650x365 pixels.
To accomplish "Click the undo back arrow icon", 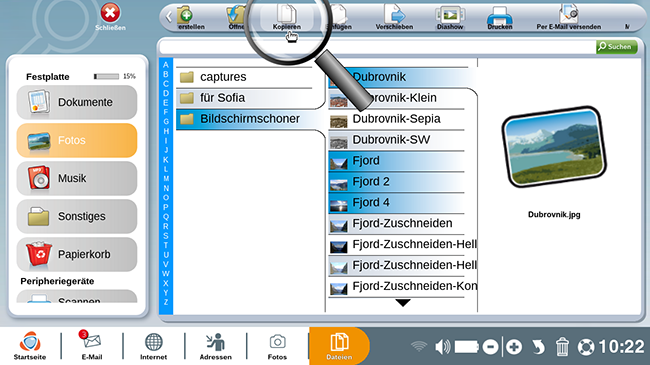I will pyautogui.click(x=538, y=347).
